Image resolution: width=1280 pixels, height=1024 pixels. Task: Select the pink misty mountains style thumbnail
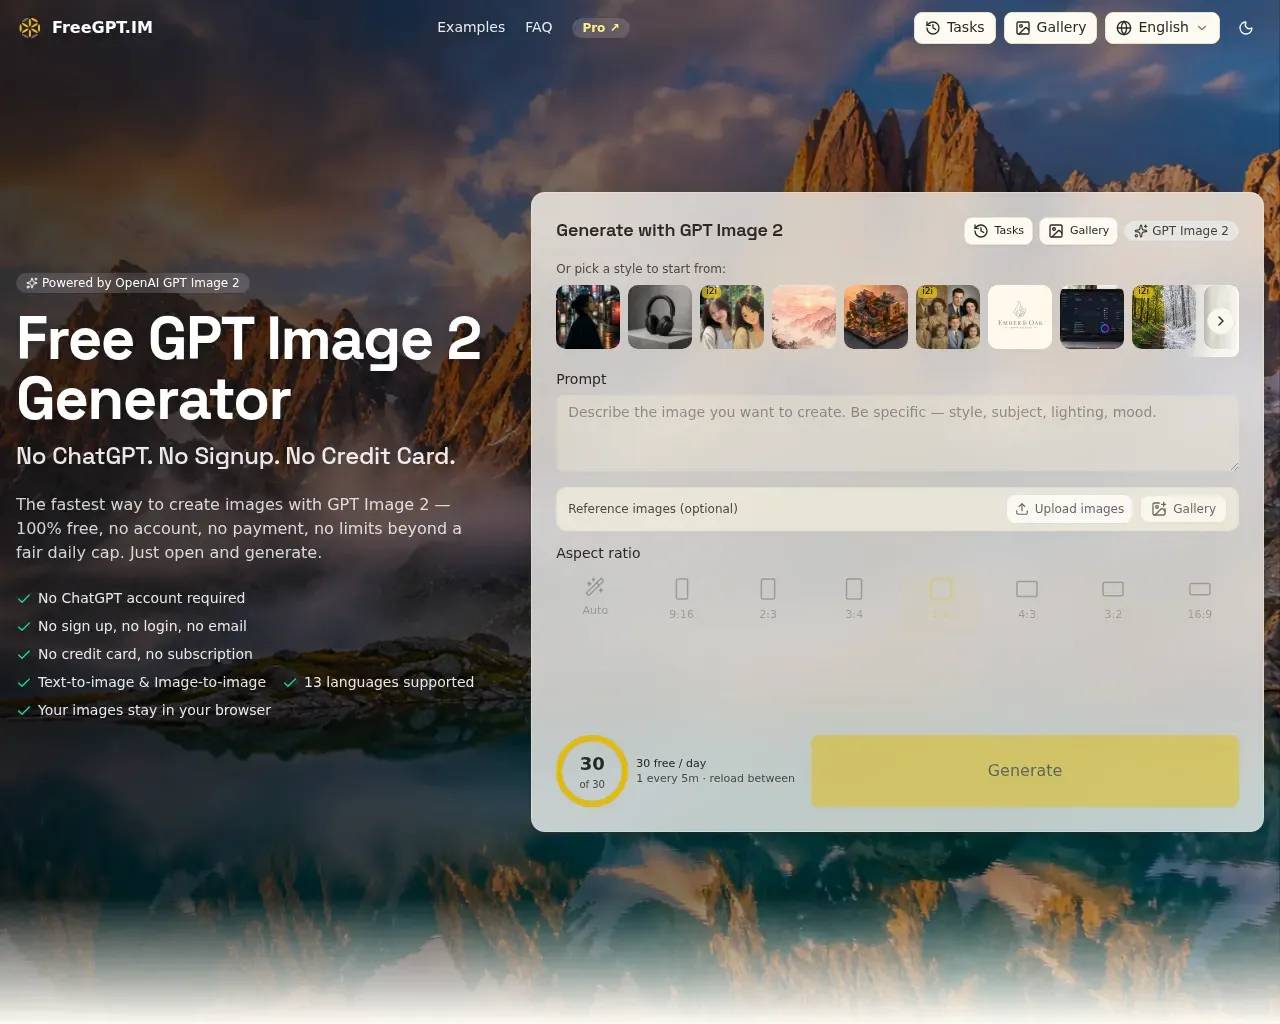804,317
